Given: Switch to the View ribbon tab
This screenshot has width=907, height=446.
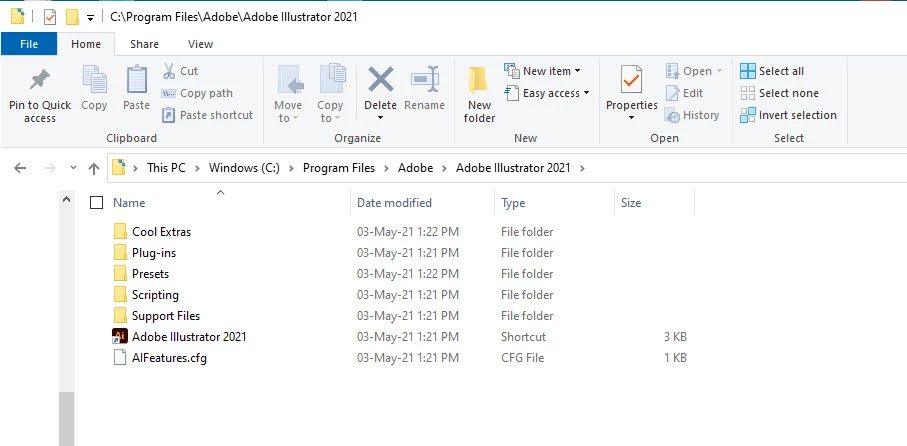Looking at the screenshot, I should point(200,44).
